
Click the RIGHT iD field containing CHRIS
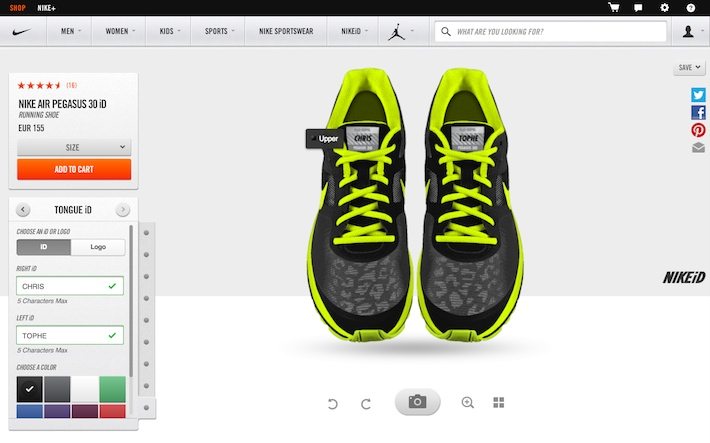click(70, 286)
